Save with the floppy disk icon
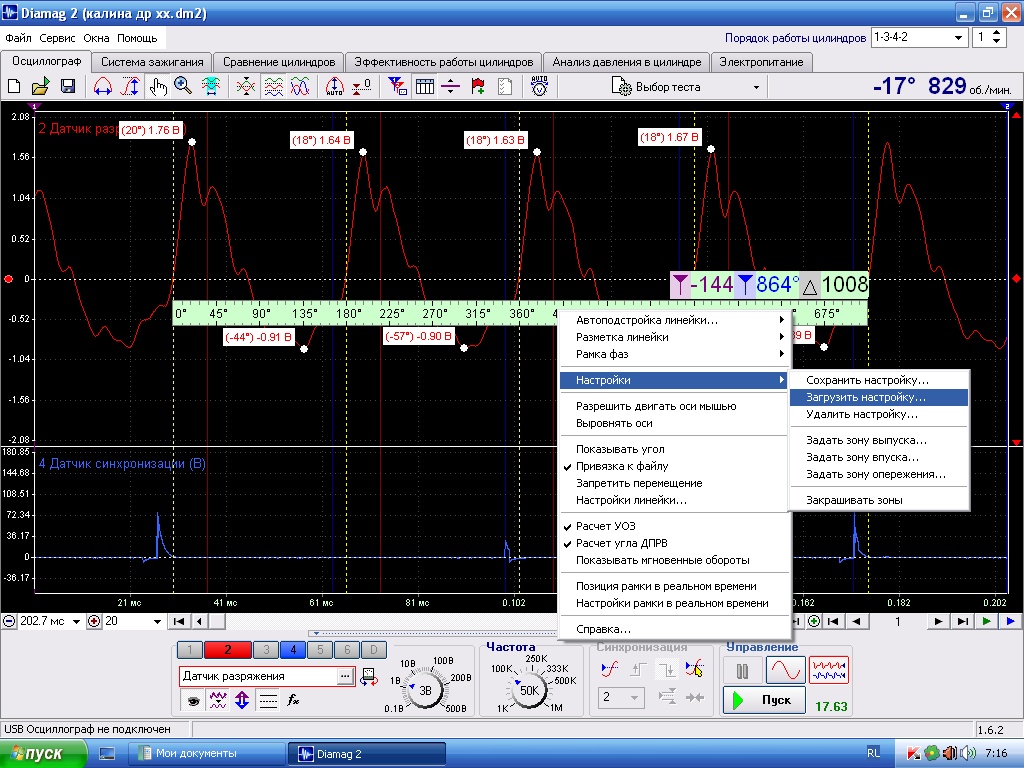This screenshot has height=768, width=1024. (67, 86)
